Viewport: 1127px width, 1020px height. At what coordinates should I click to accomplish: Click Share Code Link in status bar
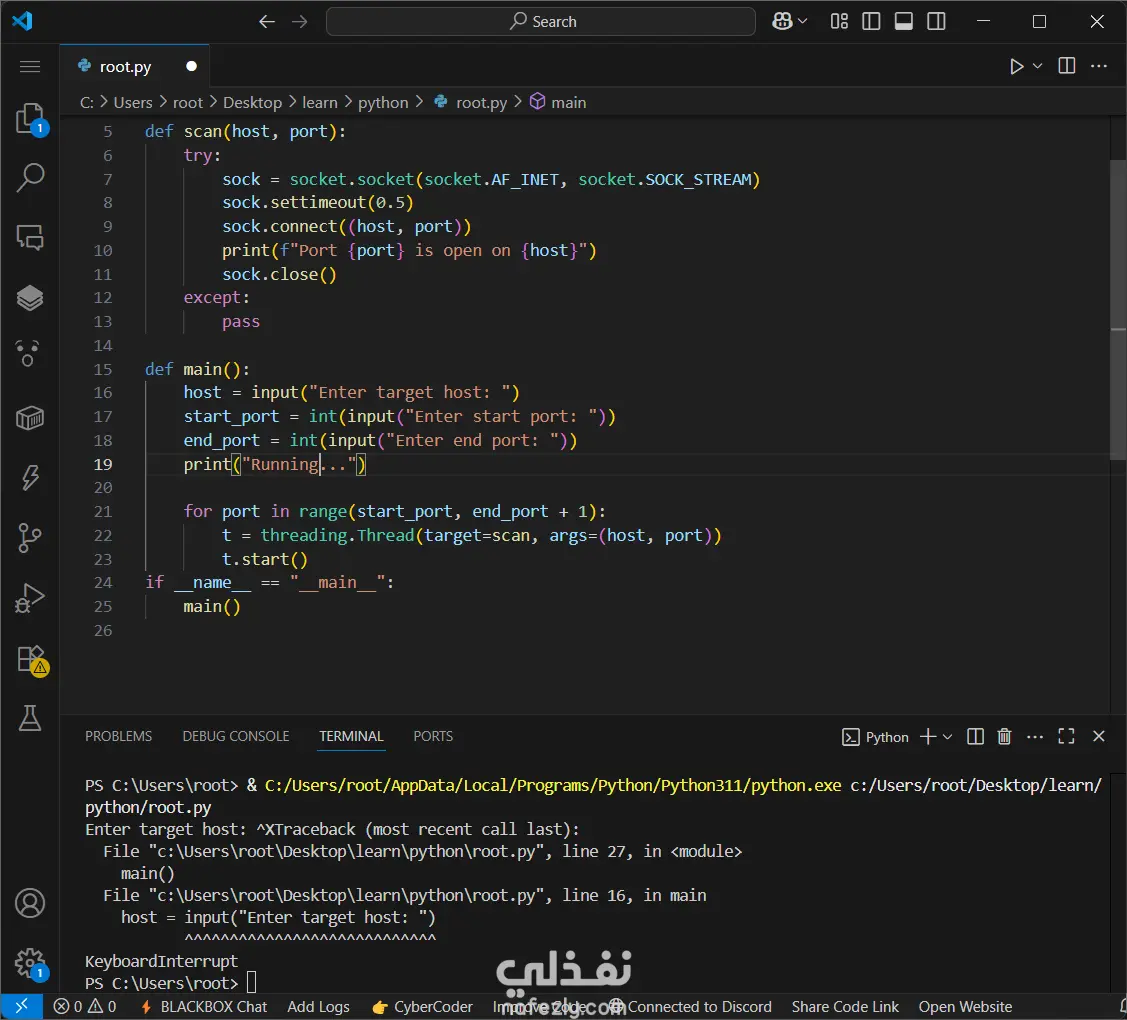[x=845, y=1007]
